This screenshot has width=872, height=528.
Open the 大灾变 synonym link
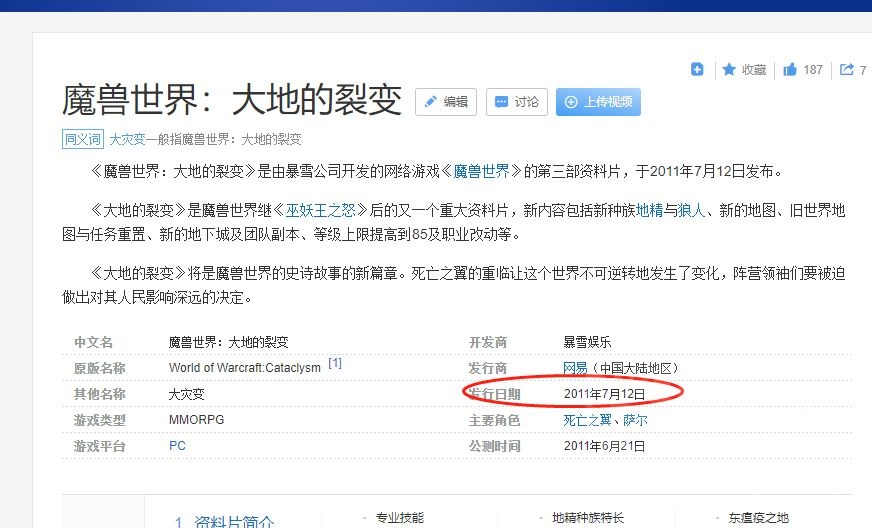[127, 139]
